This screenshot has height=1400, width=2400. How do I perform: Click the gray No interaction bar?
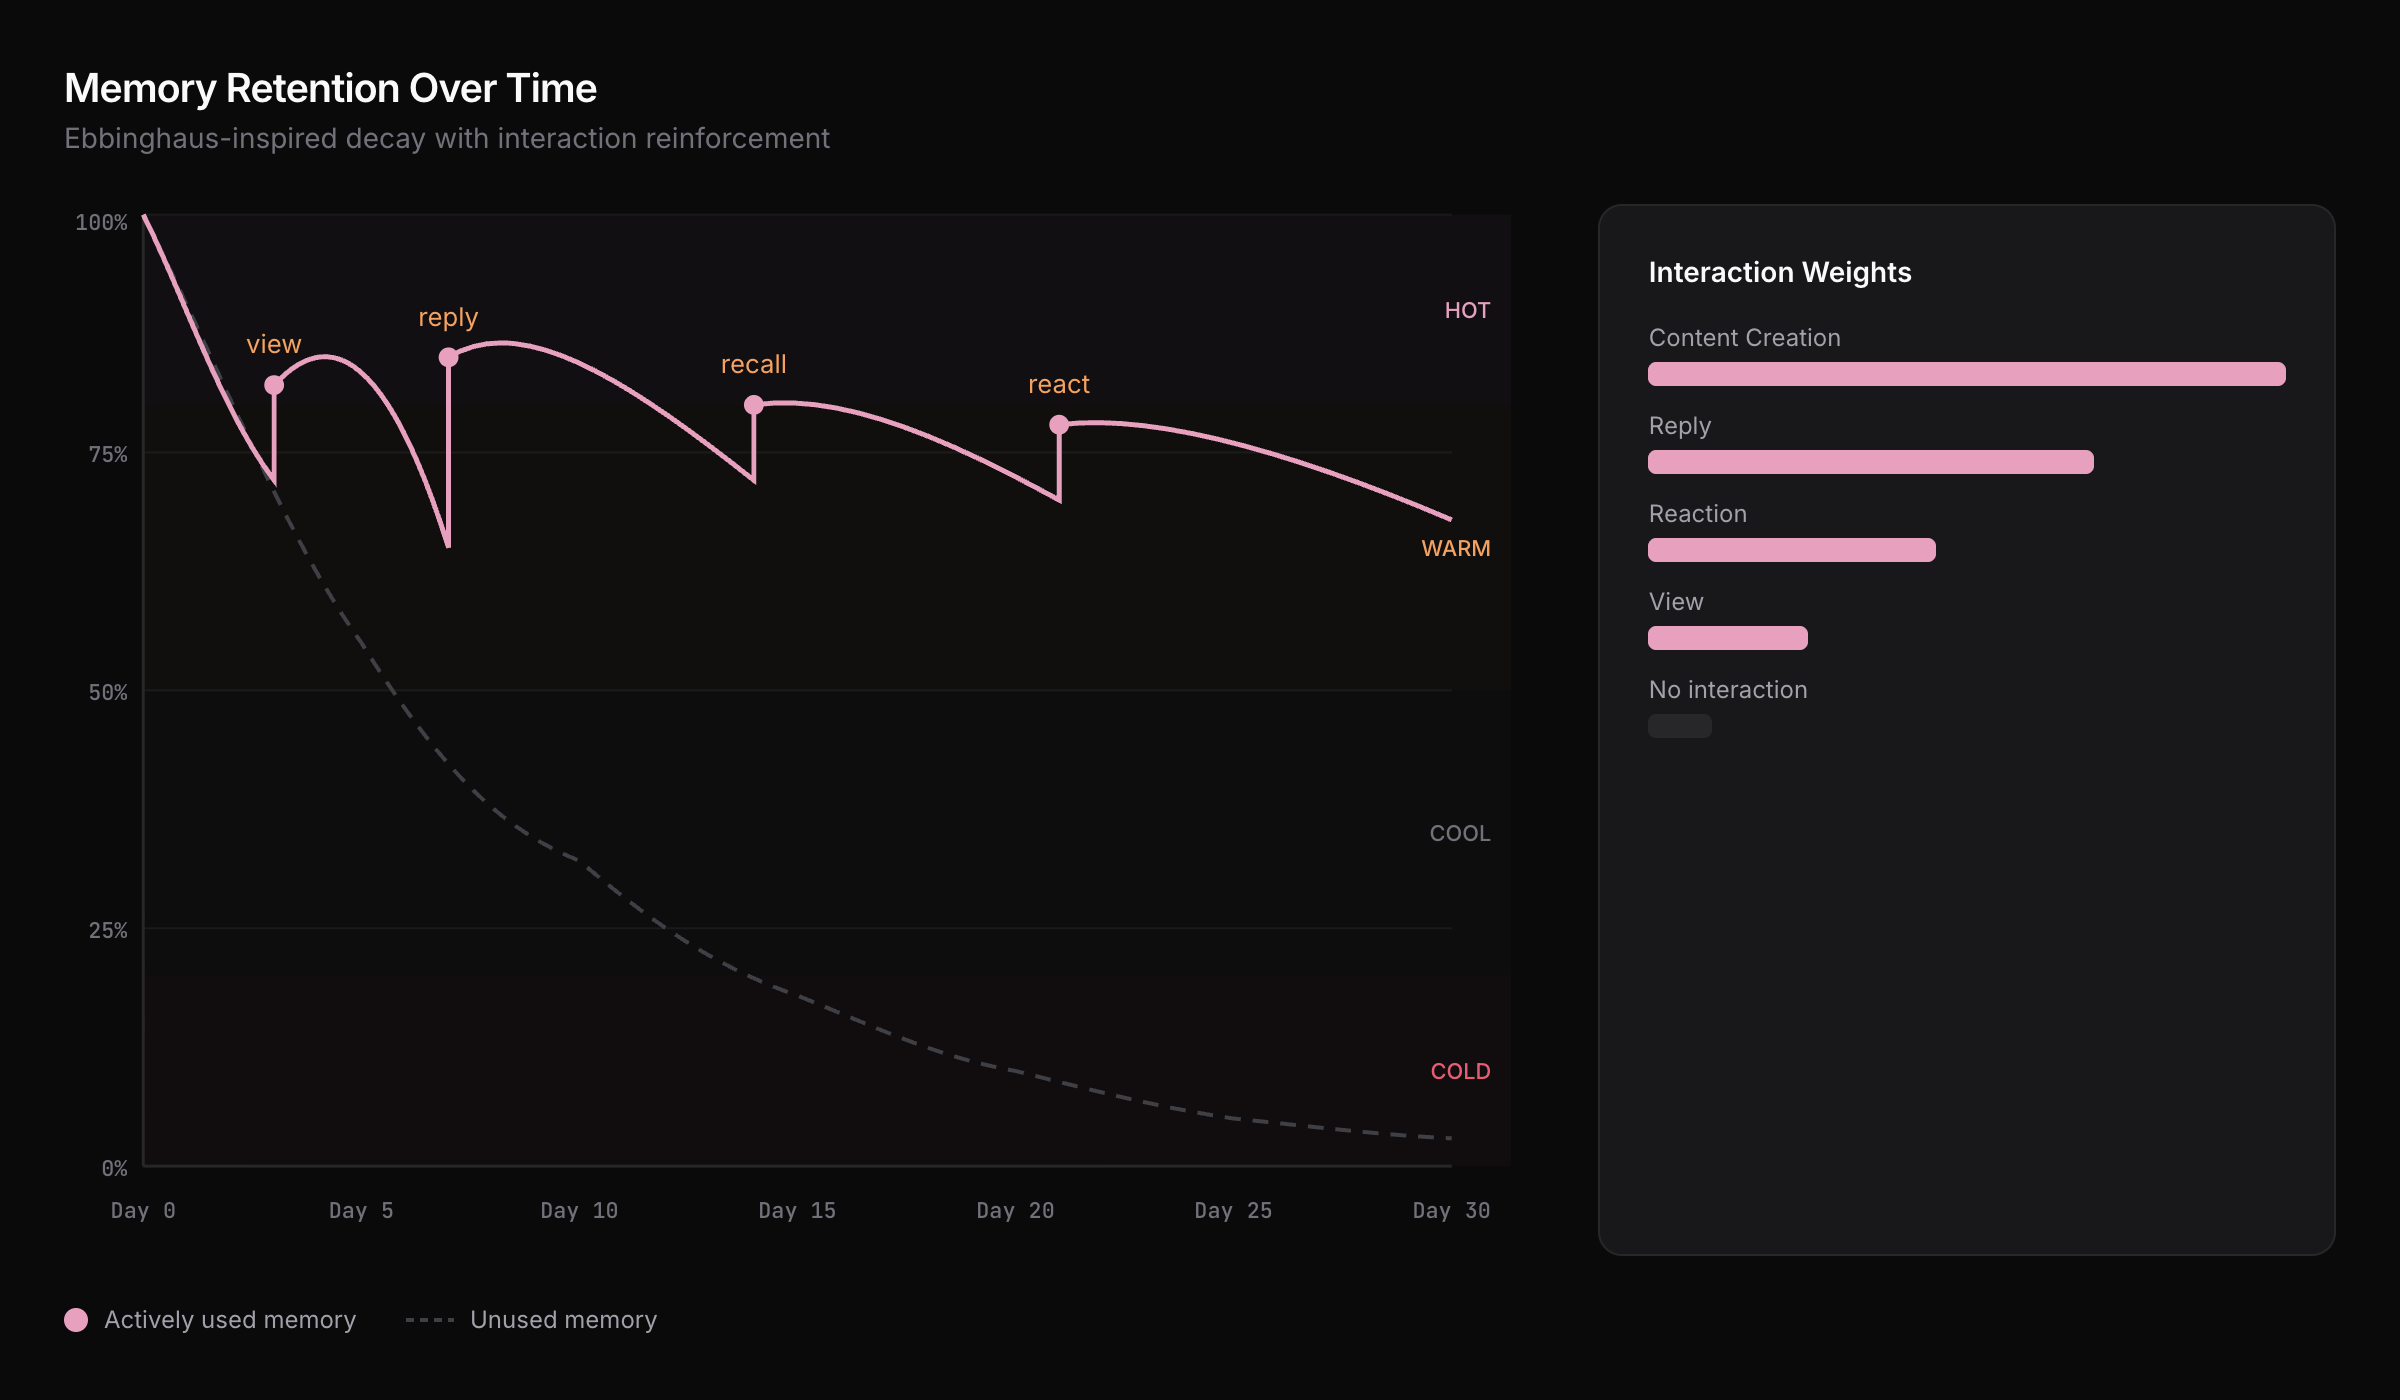[1679, 726]
